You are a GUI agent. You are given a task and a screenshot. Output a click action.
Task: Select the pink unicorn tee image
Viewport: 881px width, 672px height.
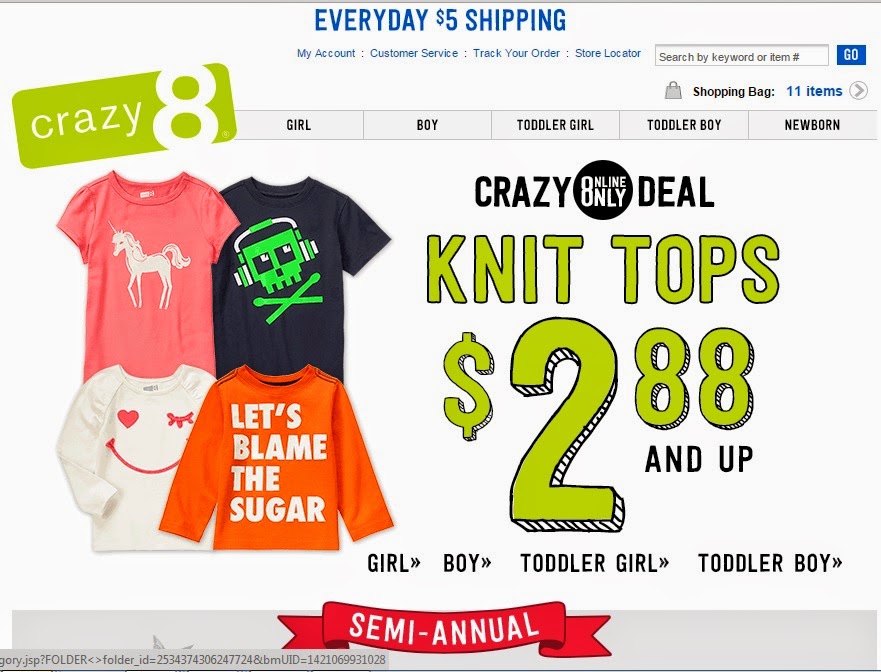point(143,273)
